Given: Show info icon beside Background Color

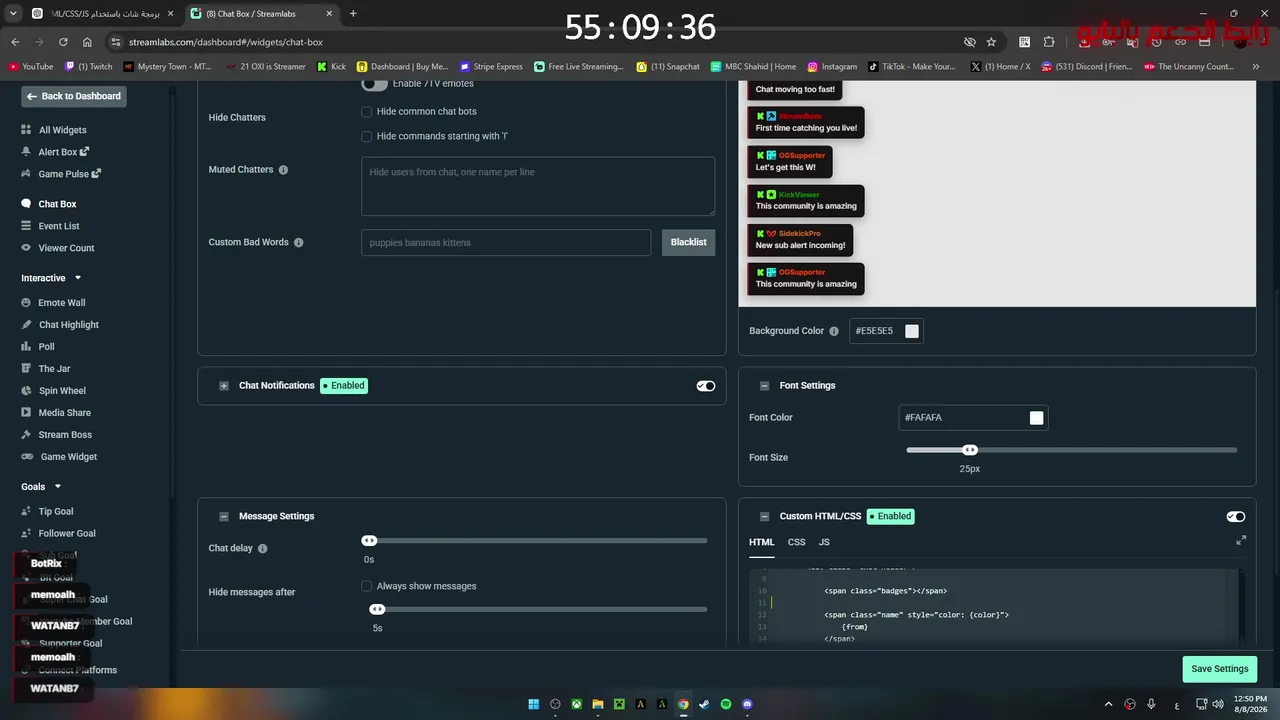Looking at the screenshot, I should (834, 331).
